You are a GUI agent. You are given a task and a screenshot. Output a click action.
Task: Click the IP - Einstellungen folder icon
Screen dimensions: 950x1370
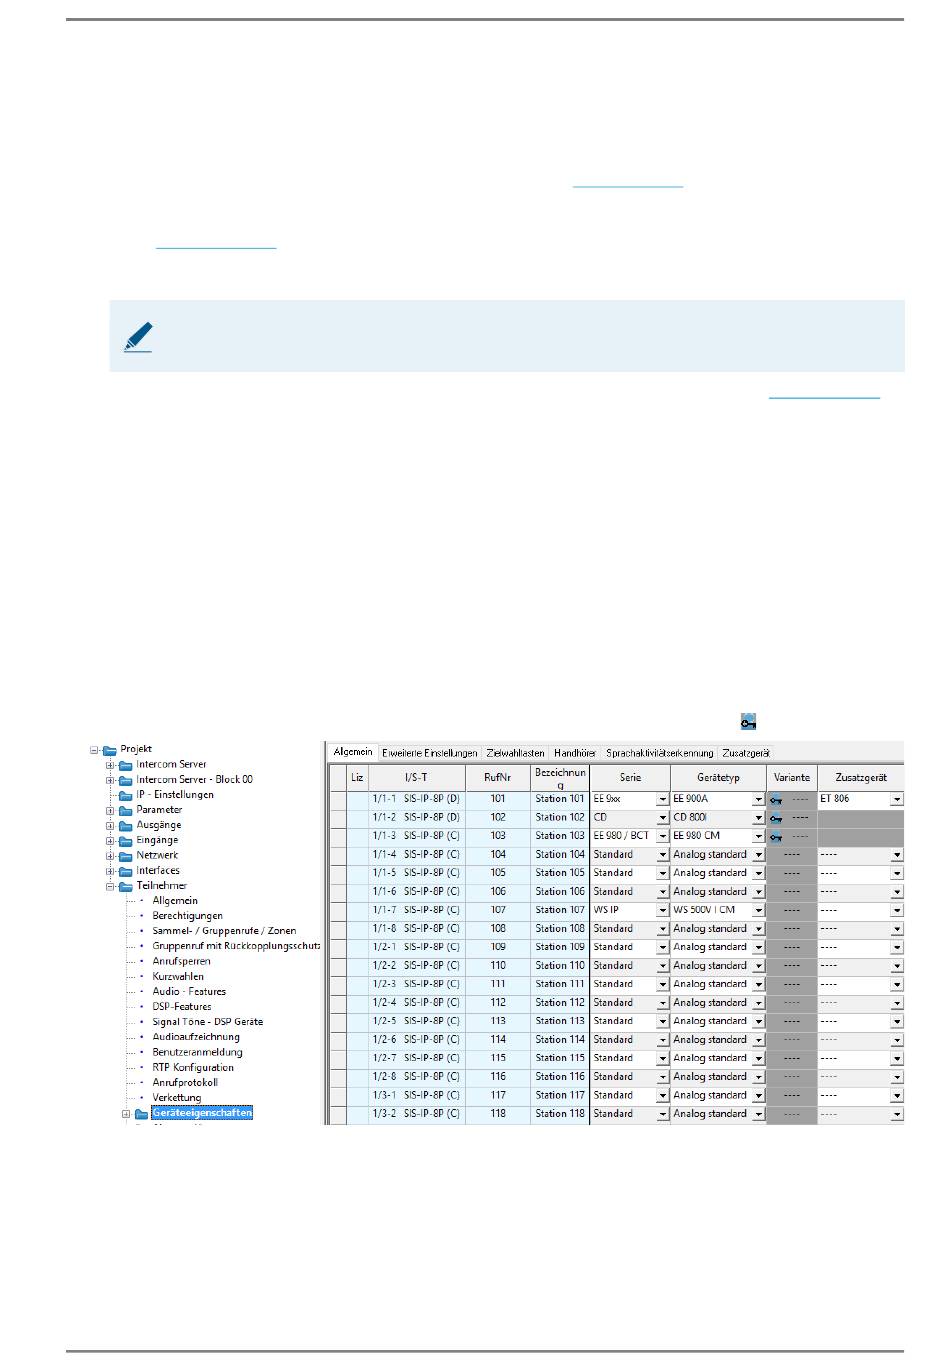126,795
